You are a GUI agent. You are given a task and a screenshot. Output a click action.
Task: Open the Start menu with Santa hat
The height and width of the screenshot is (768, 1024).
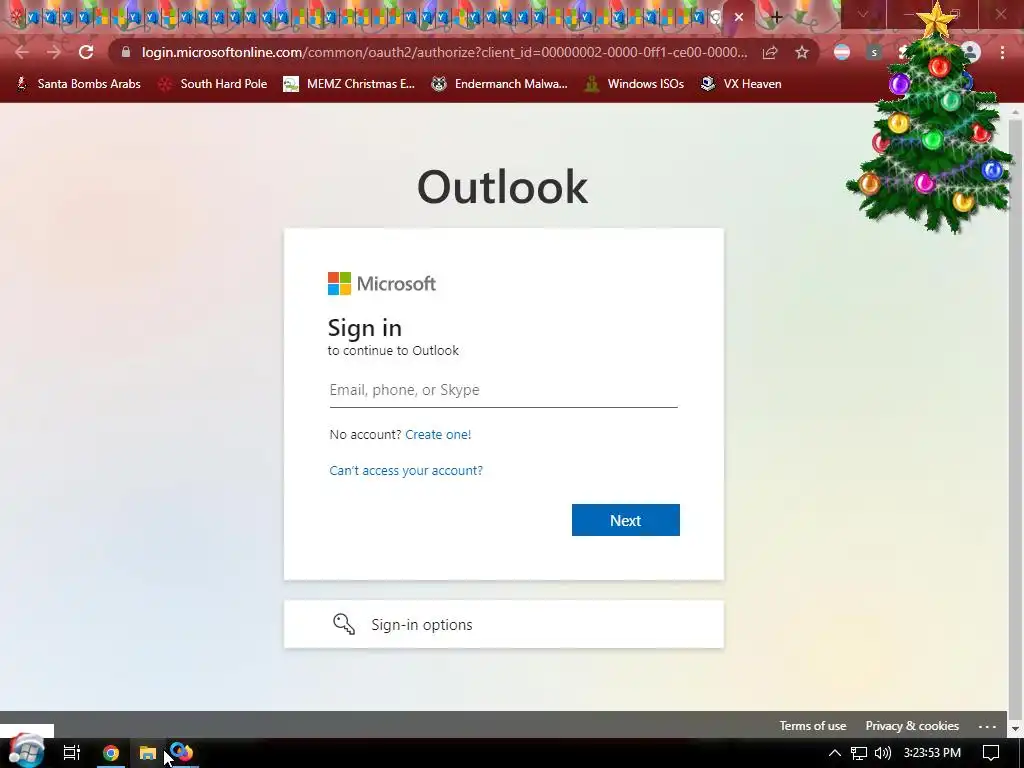coord(26,751)
